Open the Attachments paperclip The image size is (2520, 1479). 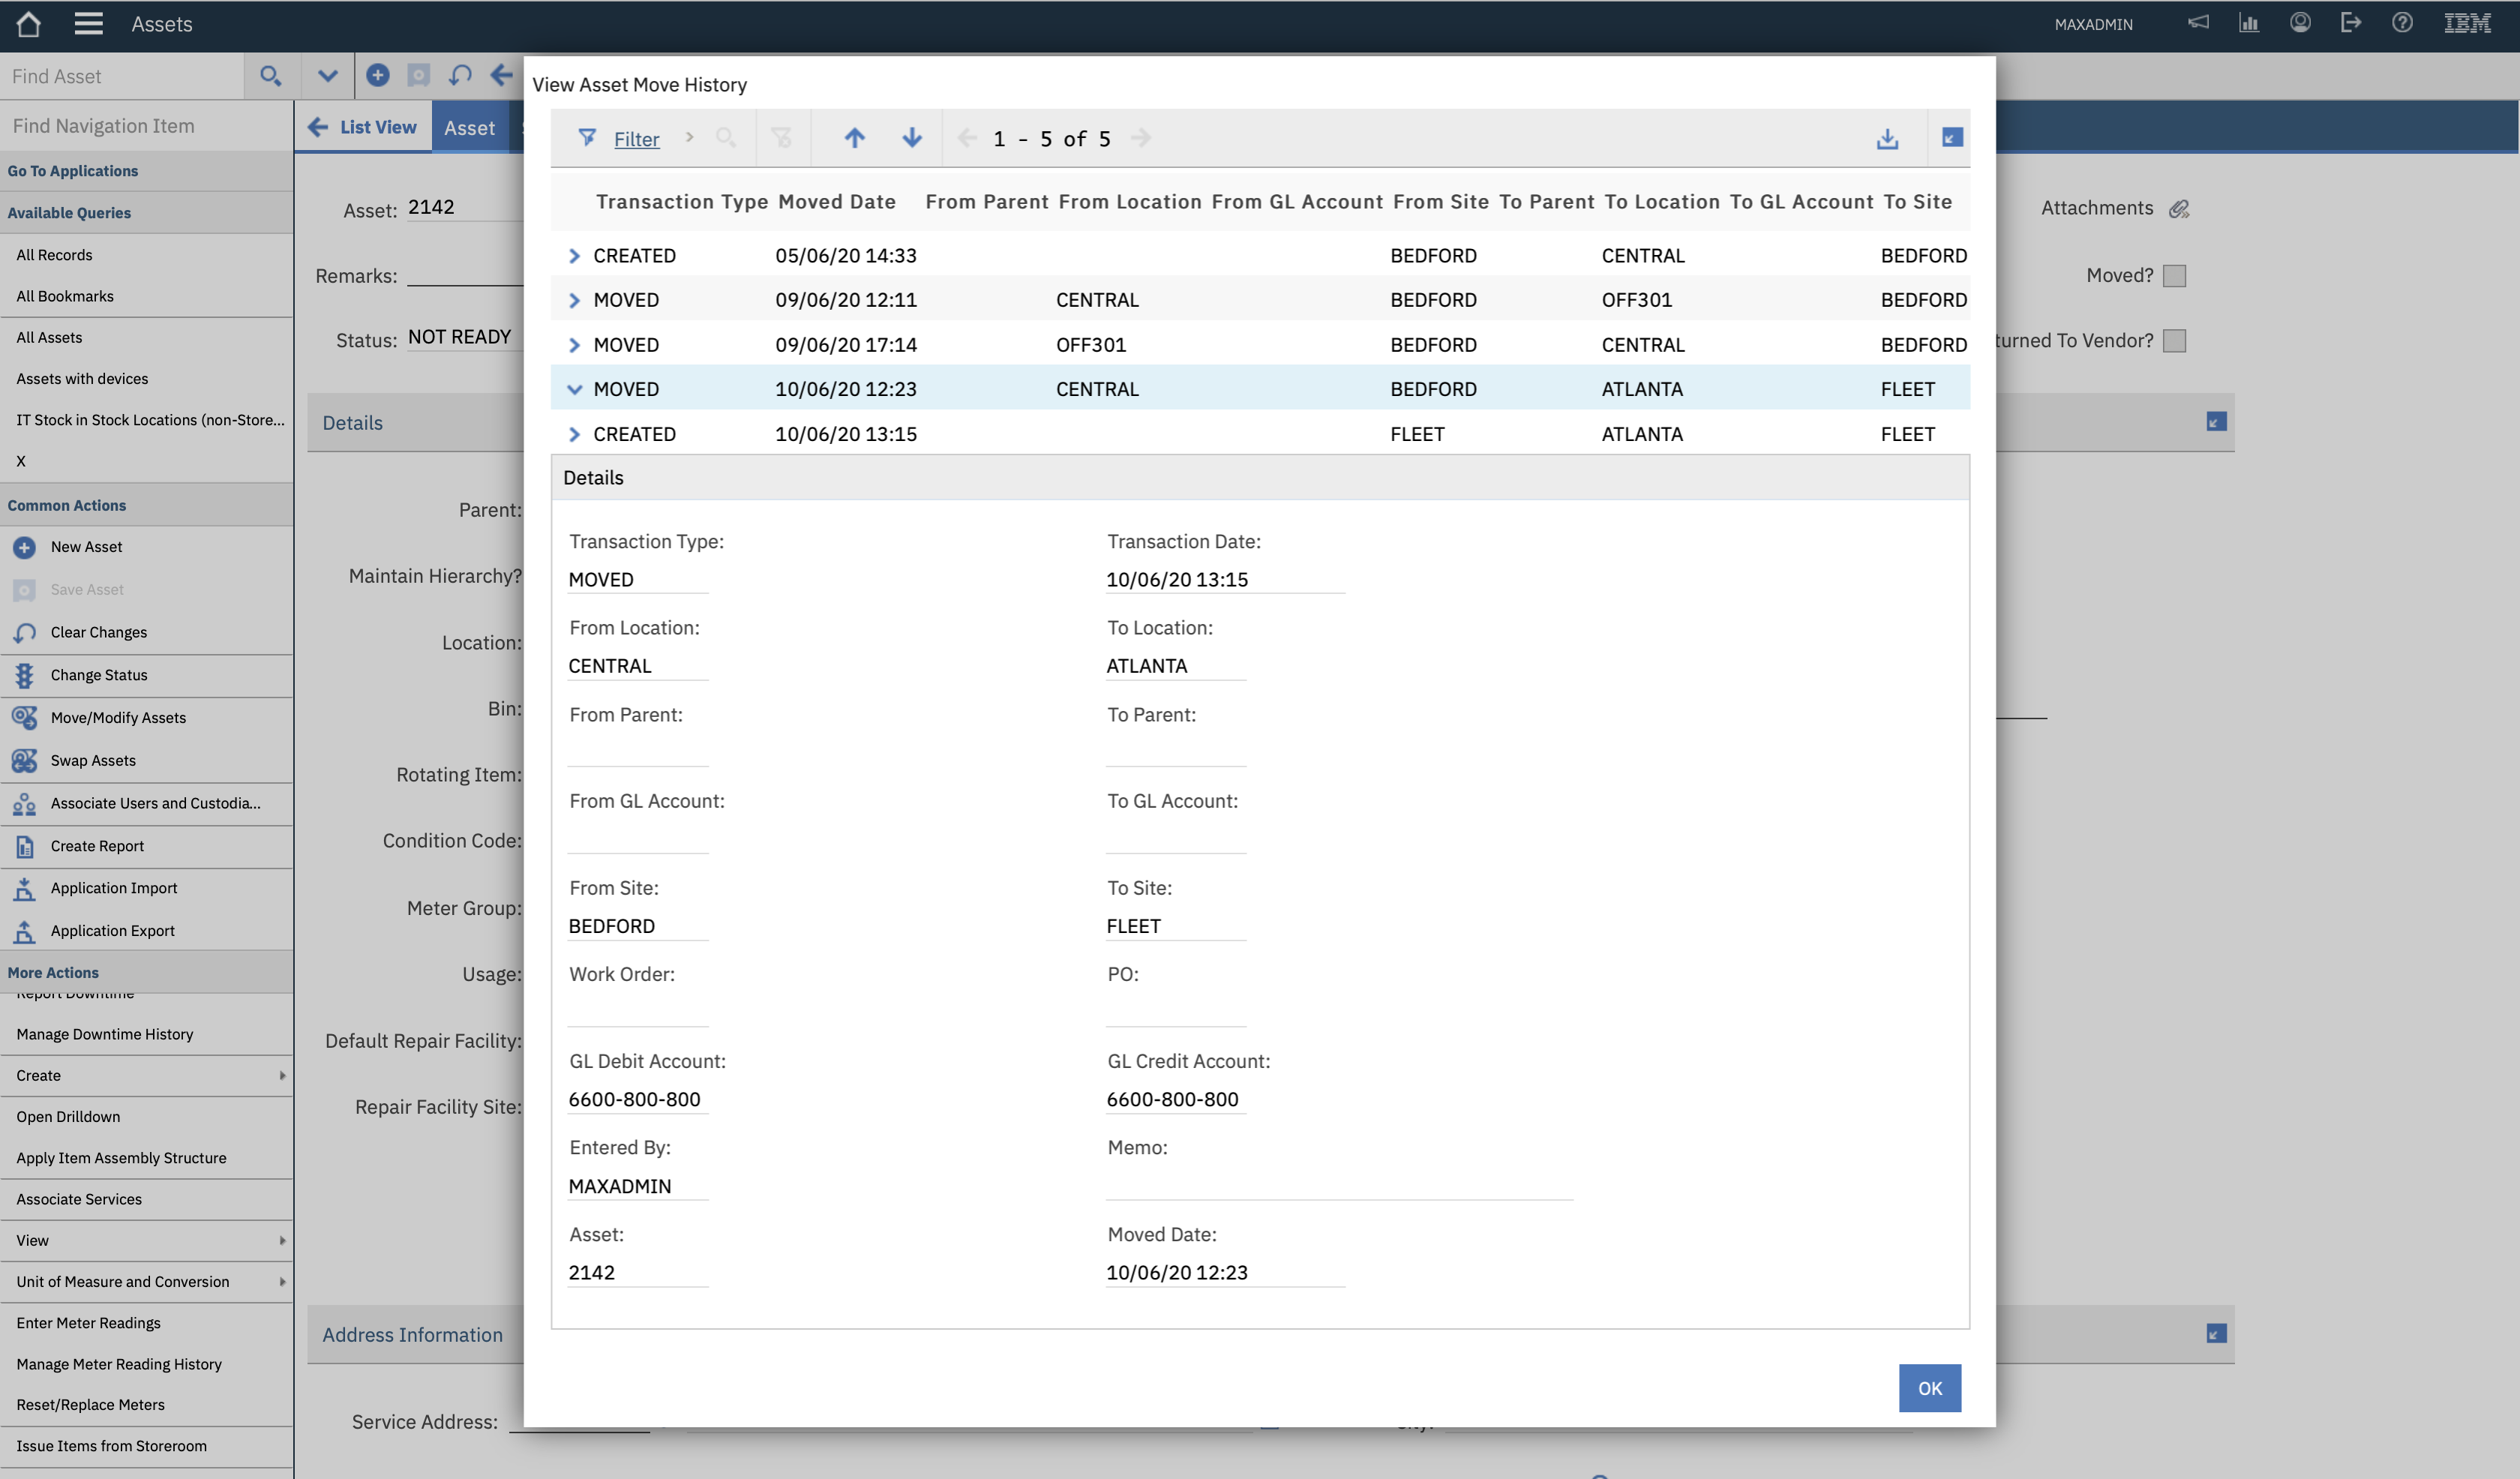[2180, 209]
